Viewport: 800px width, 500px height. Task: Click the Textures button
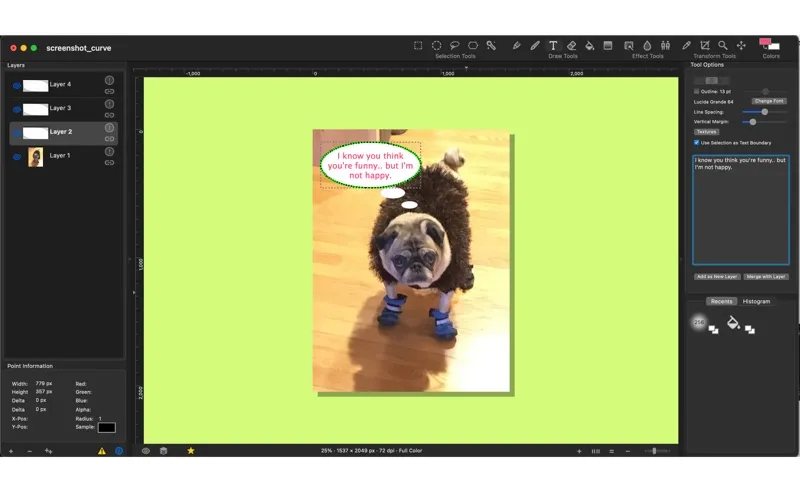coord(707,132)
